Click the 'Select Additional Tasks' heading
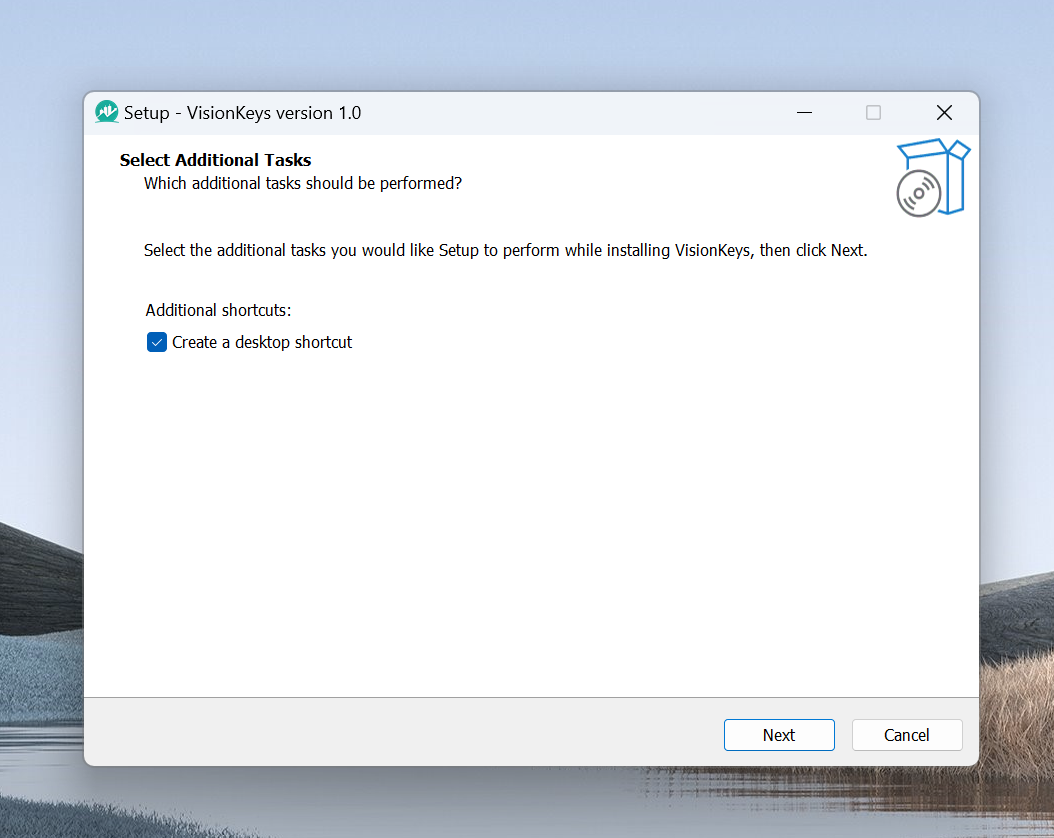The width and height of the screenshot is (1054, 838). point(215,160)
